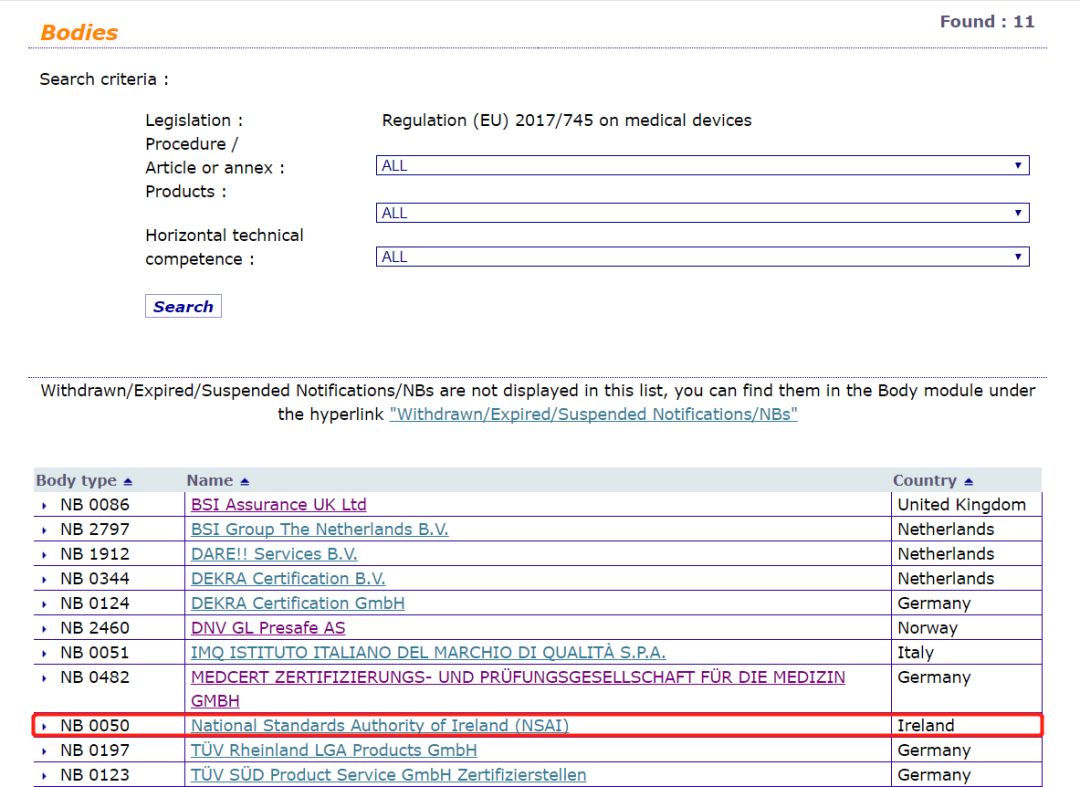Expand the NB 1912 row arrow

coord(45,556)
